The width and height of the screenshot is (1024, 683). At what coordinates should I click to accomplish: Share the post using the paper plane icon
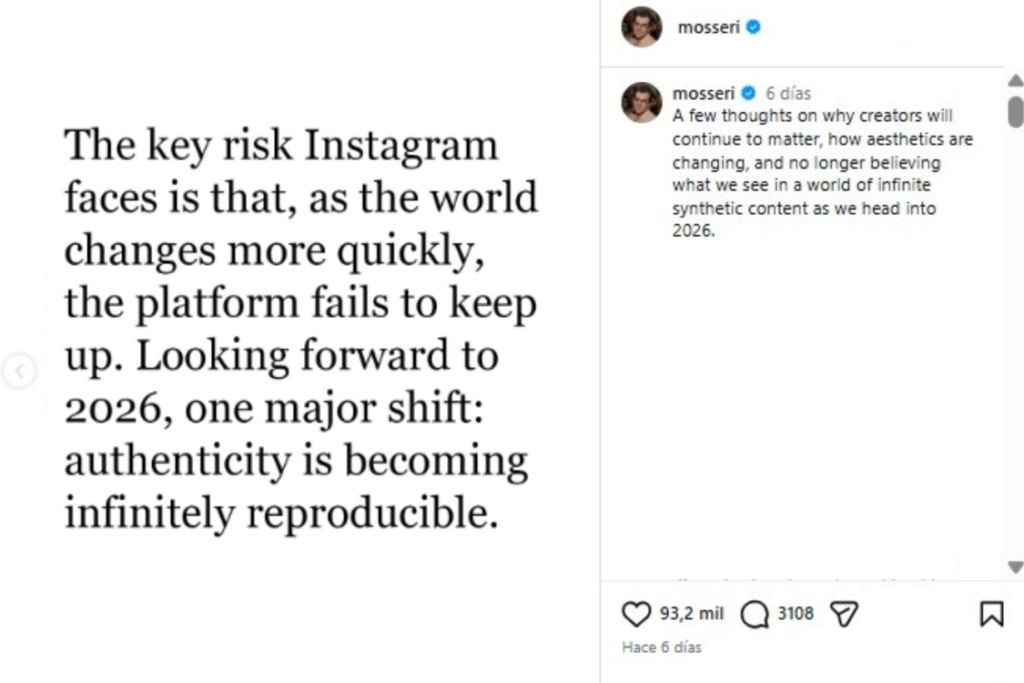[x=845, y=613]
